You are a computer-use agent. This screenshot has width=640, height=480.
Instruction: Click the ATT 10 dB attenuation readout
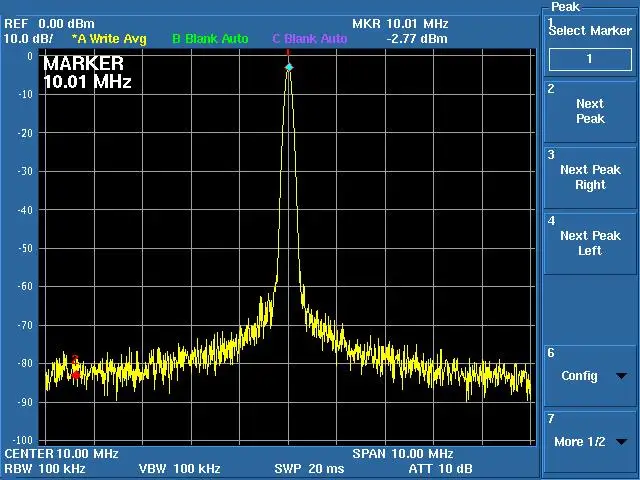pos(440,468)
